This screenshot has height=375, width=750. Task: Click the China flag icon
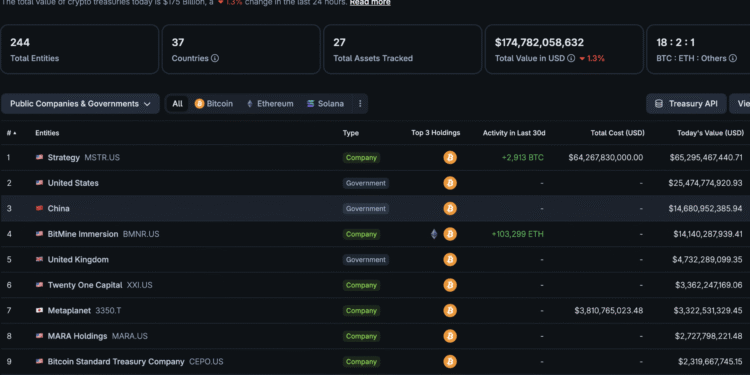click(39, 209)
